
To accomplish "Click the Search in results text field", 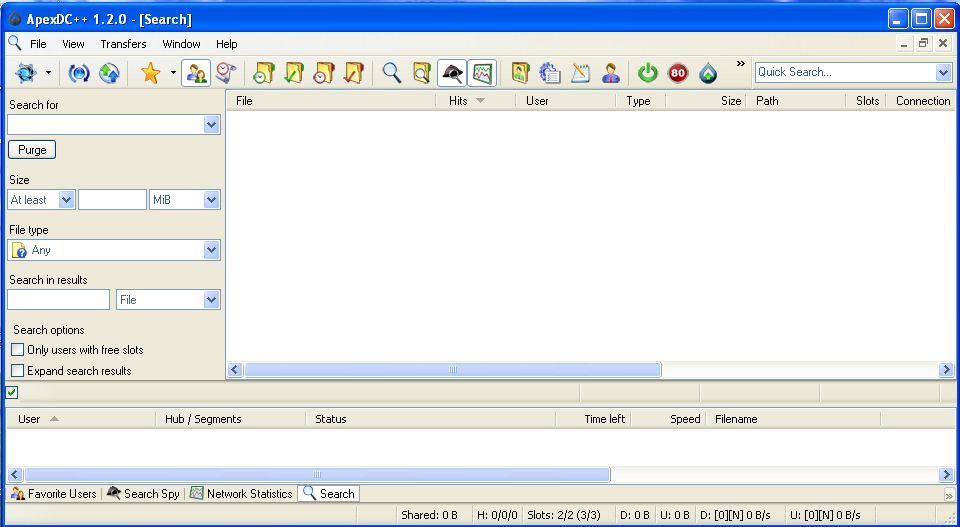I will coord(59,300).
